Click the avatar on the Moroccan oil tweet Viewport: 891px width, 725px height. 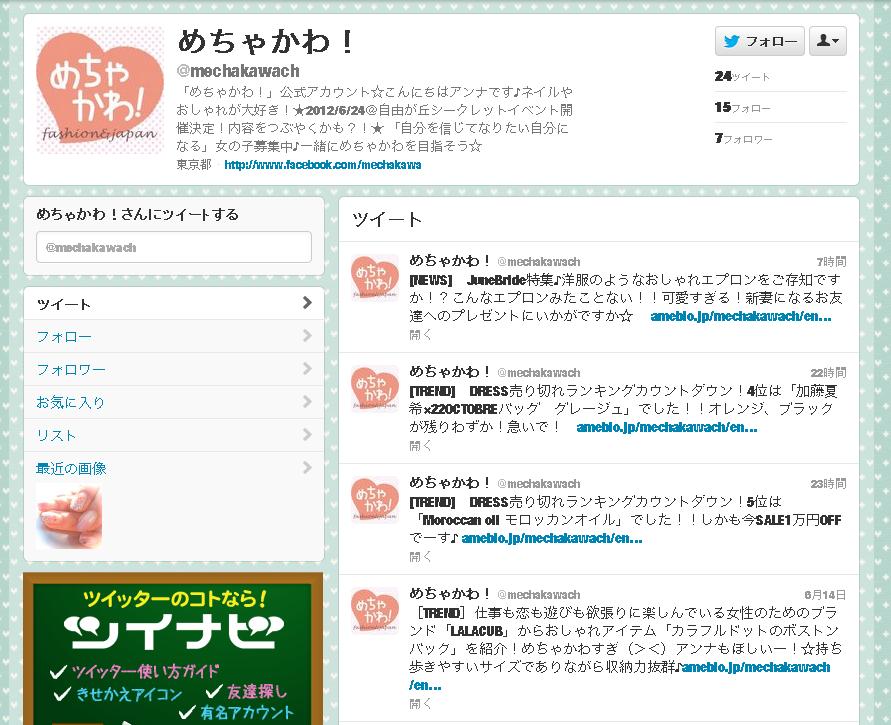pyautogui.click(x=375, y=501)
